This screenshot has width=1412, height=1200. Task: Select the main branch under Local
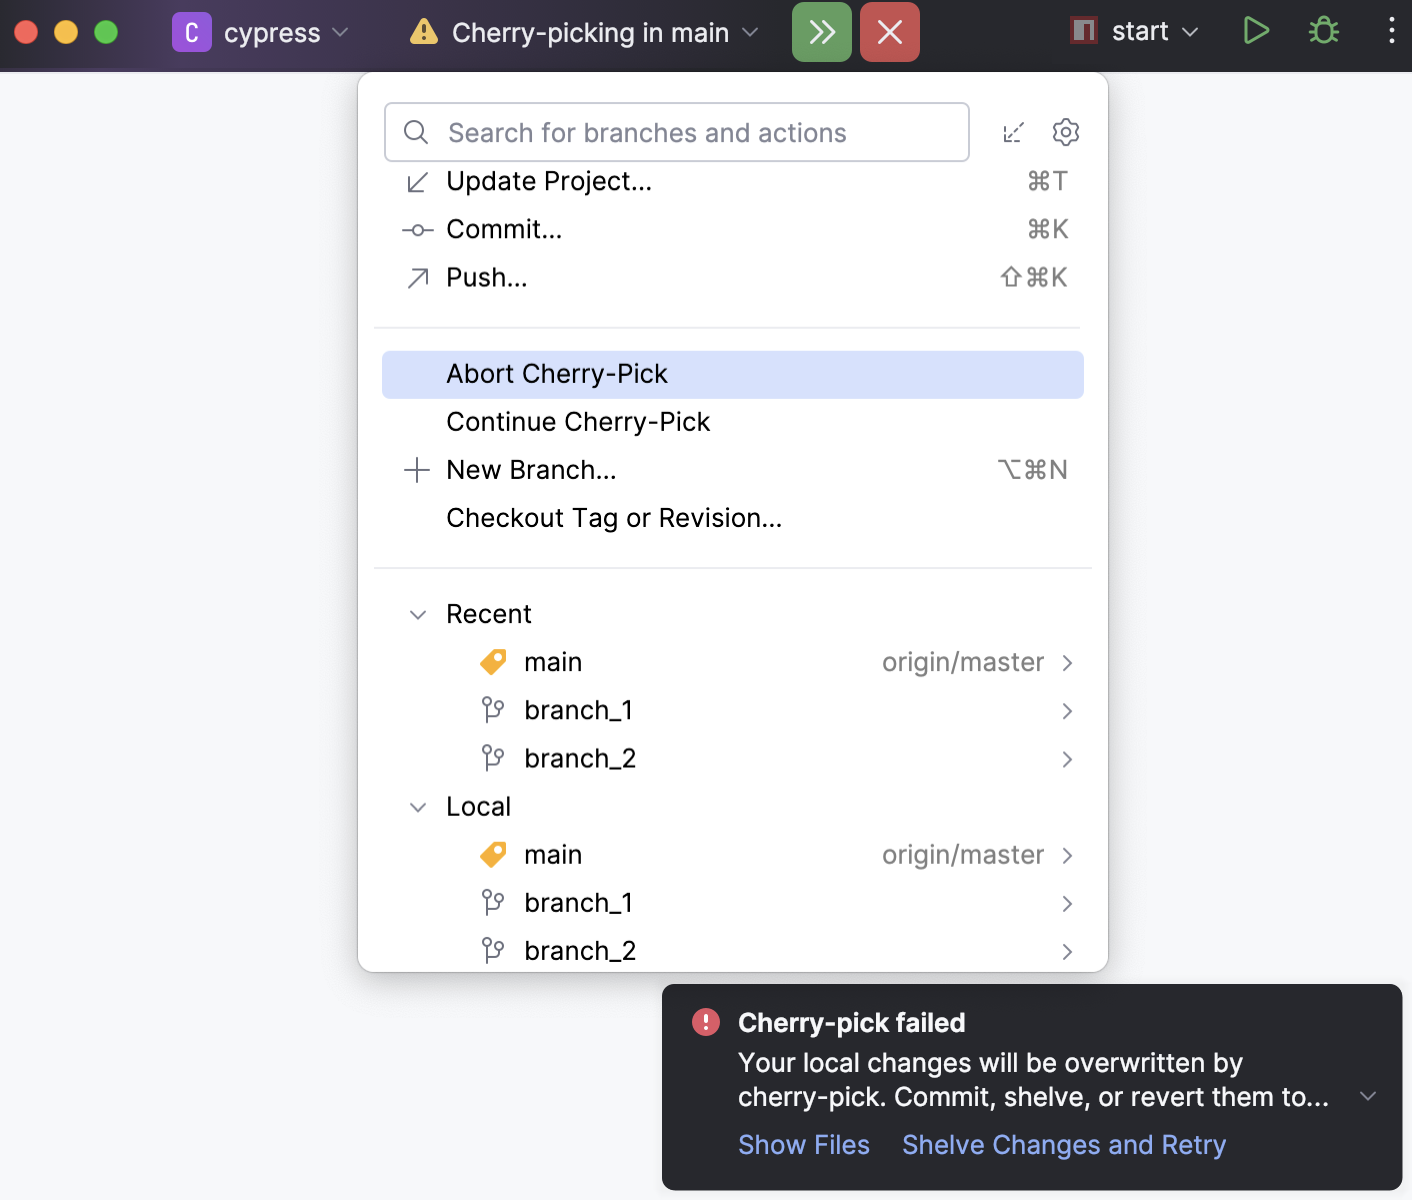(x=553, y=855)
